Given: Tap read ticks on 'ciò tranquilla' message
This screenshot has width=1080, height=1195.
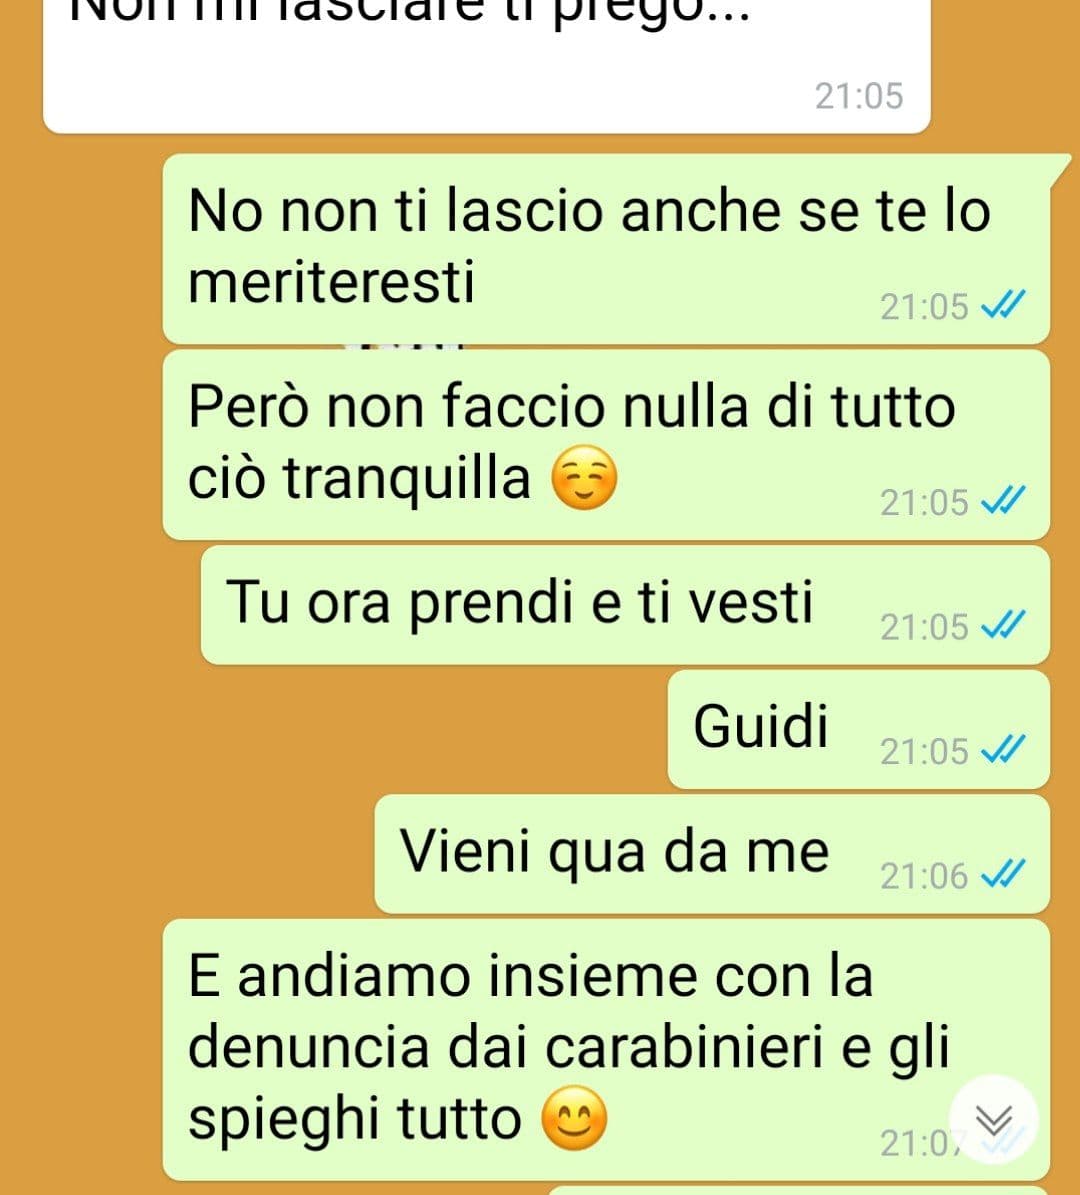Looking at the screenshot, I should pyautogui.click(x=1003, y=501).
